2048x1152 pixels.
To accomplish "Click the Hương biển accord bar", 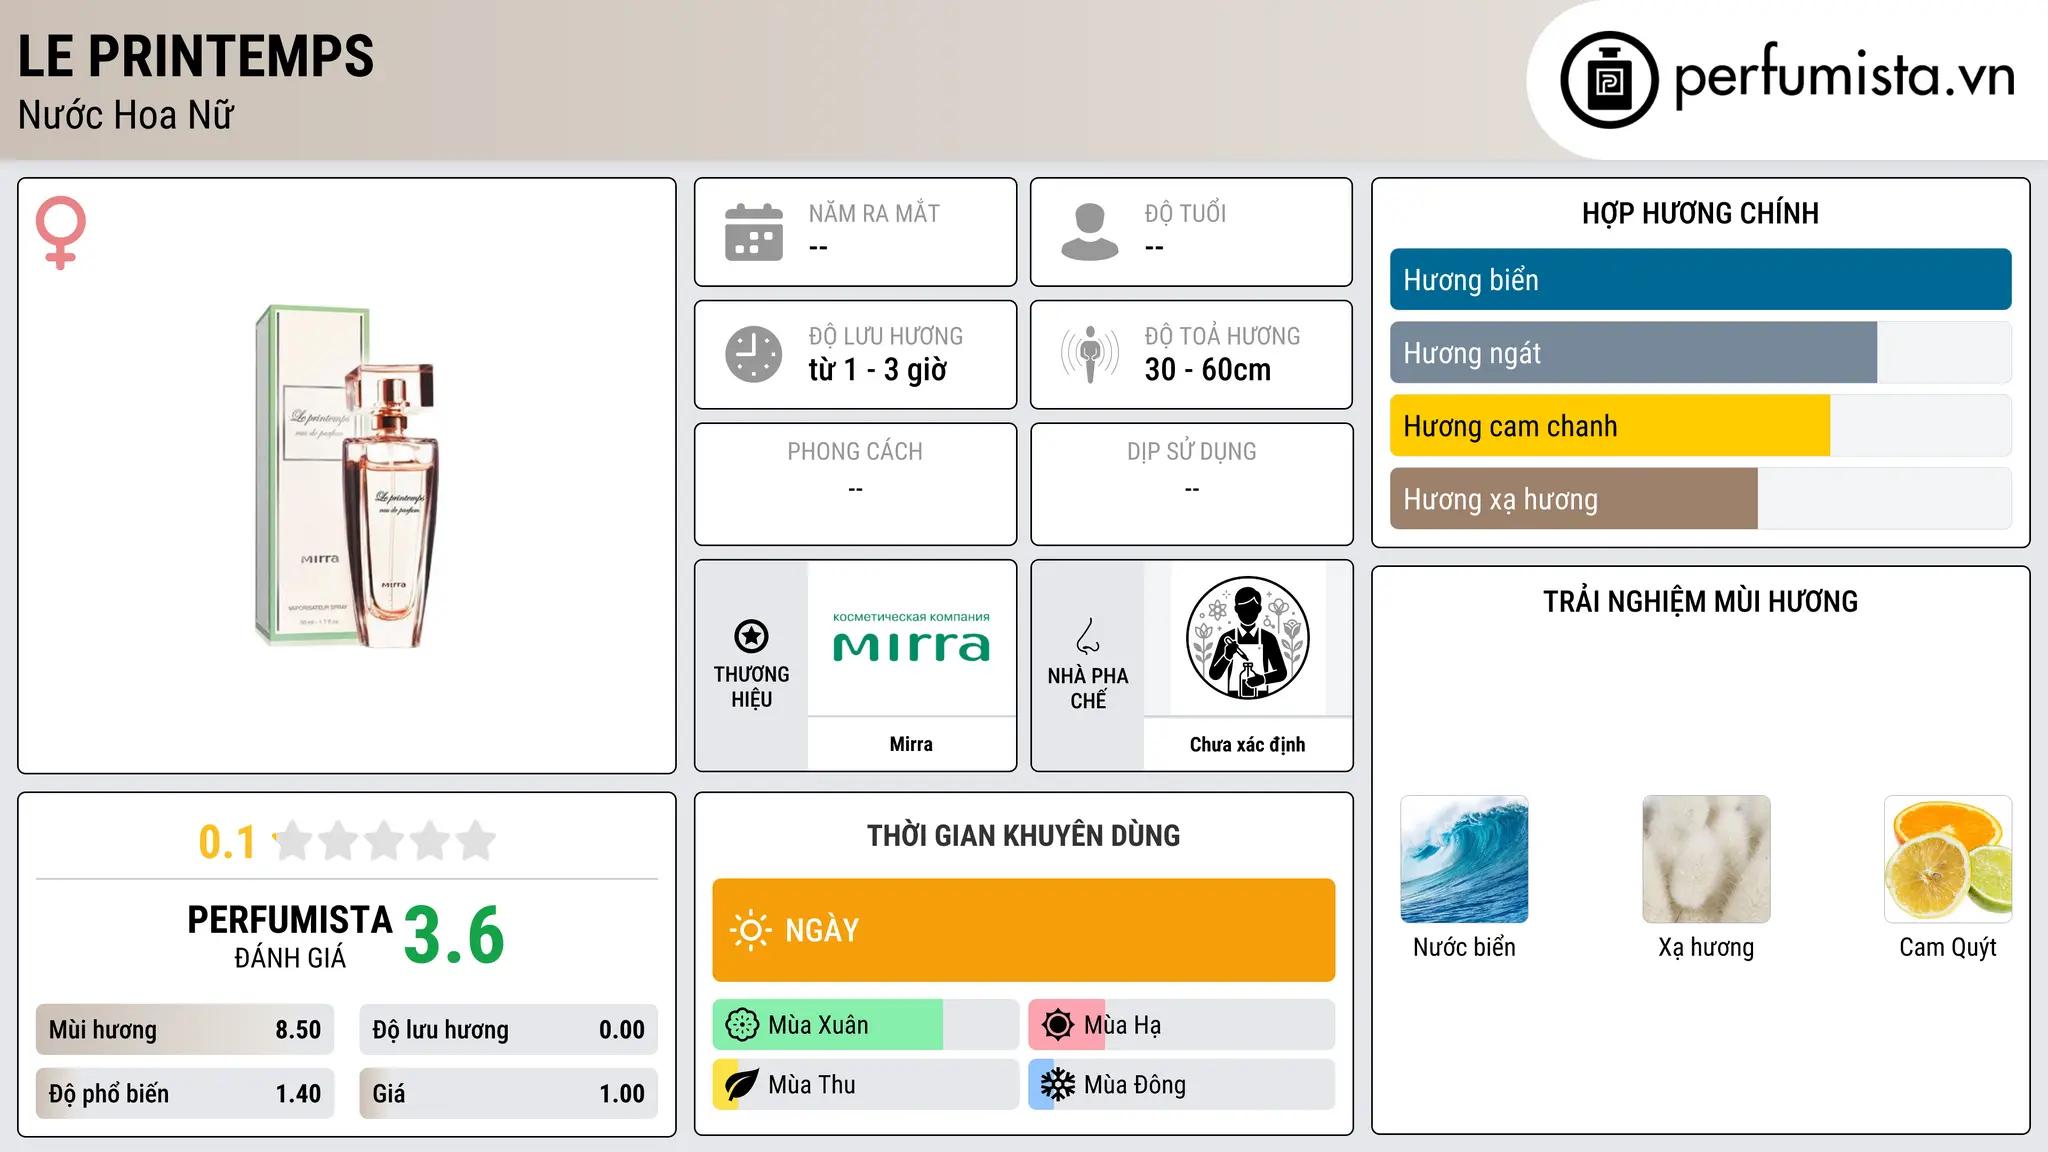I will coord(1701,280).
